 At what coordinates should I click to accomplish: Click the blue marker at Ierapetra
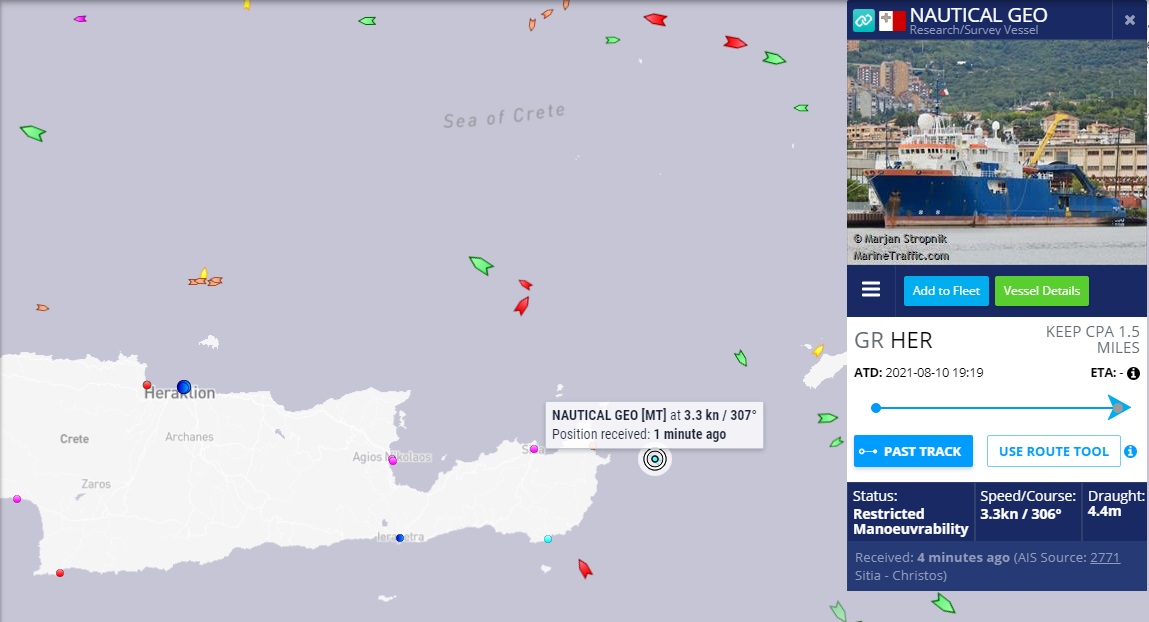pyautogui.click(x=400, y=538)
